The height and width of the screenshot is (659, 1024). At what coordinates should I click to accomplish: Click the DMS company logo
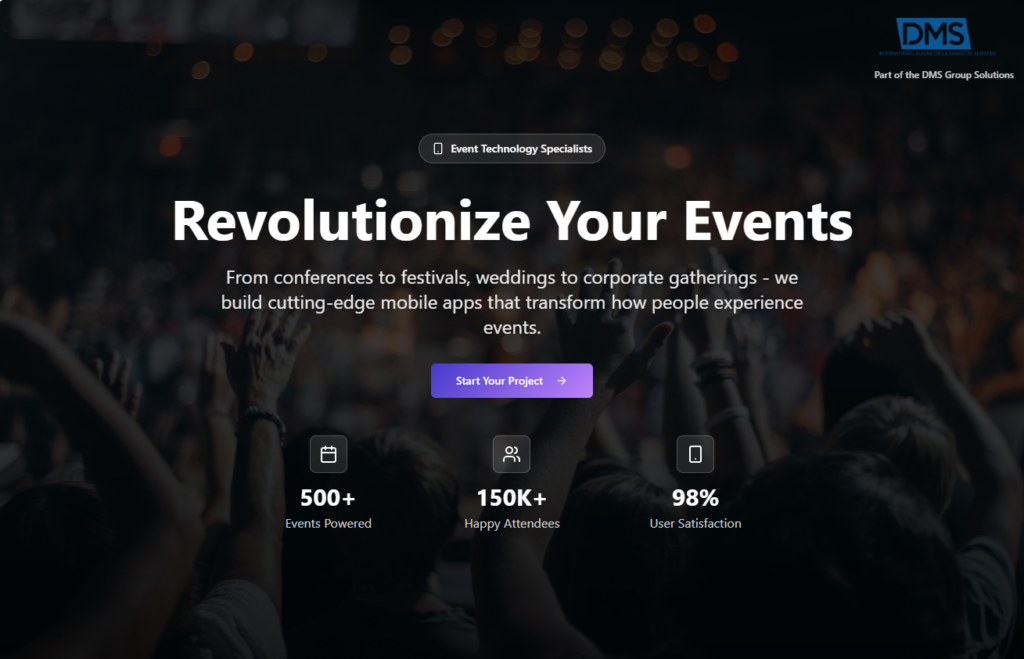(x=934, y=34)
